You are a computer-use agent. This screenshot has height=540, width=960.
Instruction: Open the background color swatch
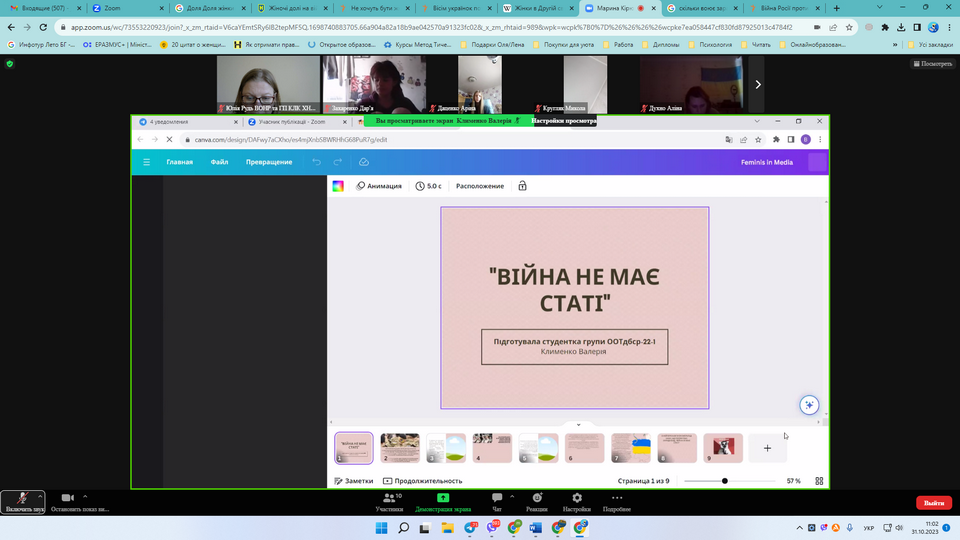[338, 186]
